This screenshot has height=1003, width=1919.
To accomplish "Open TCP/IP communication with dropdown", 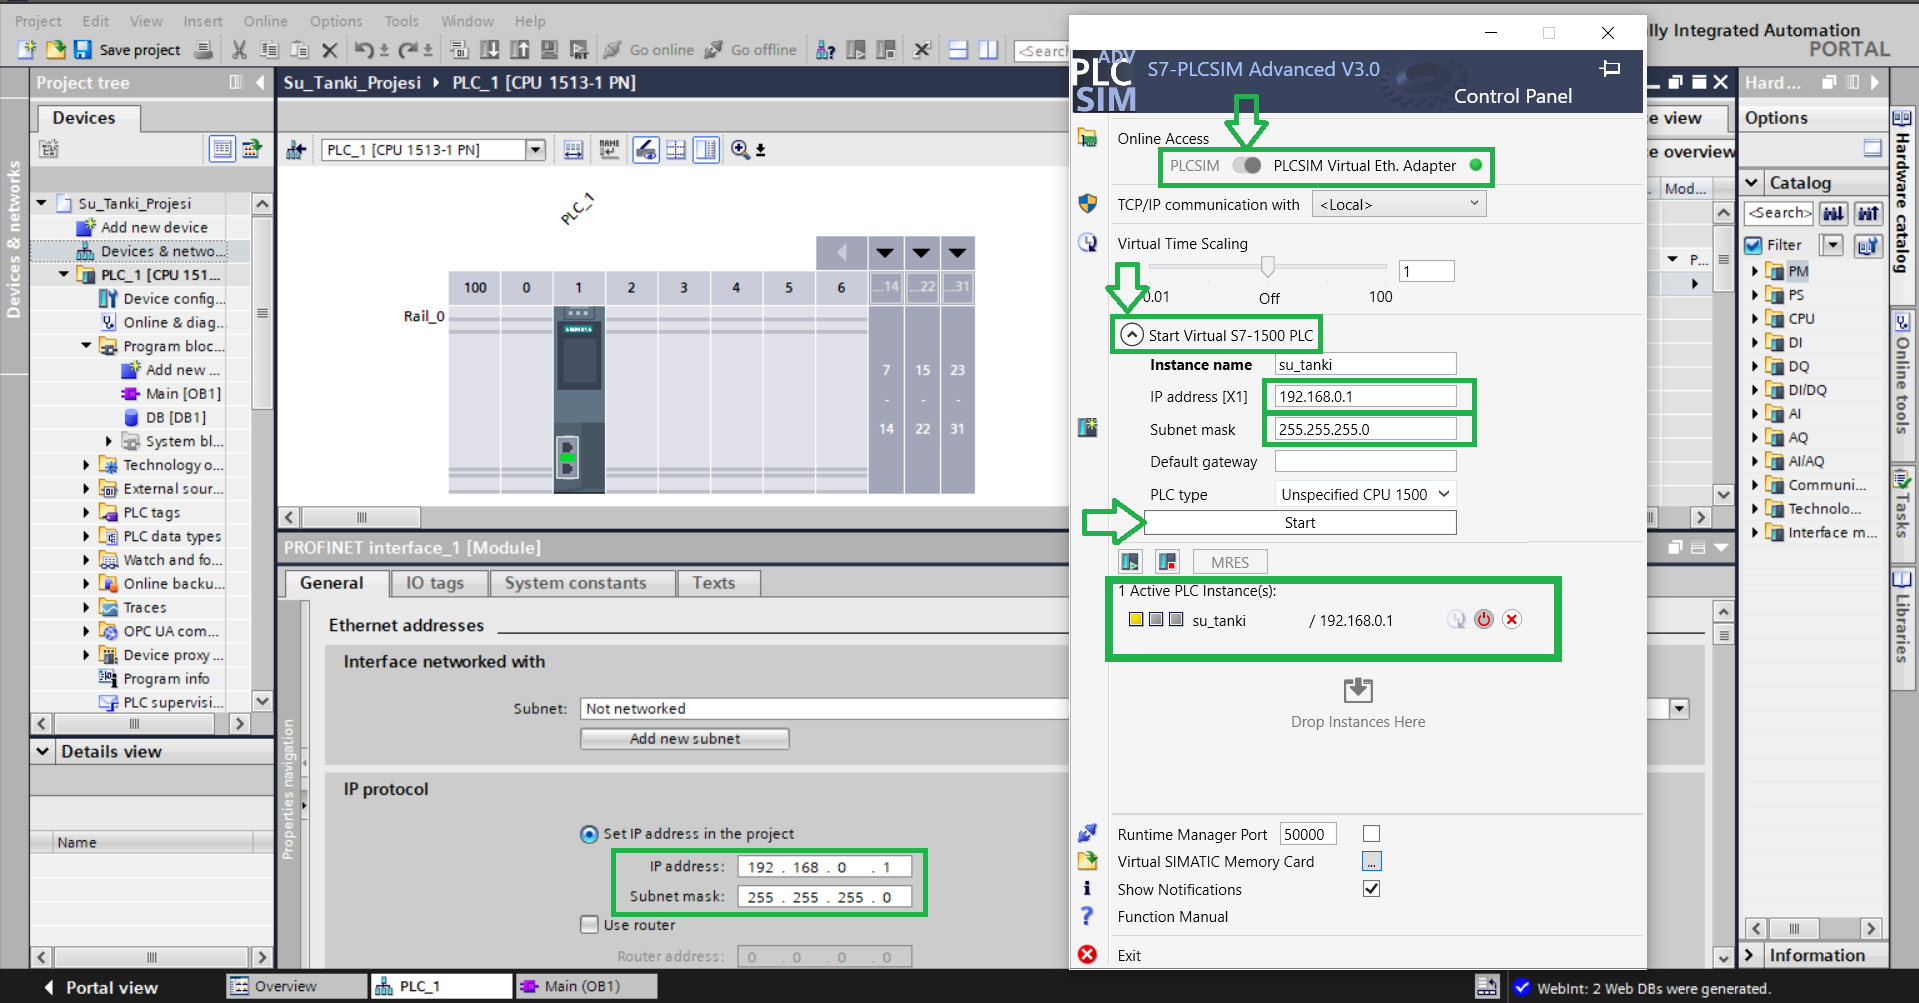I will click(1399, 205).
